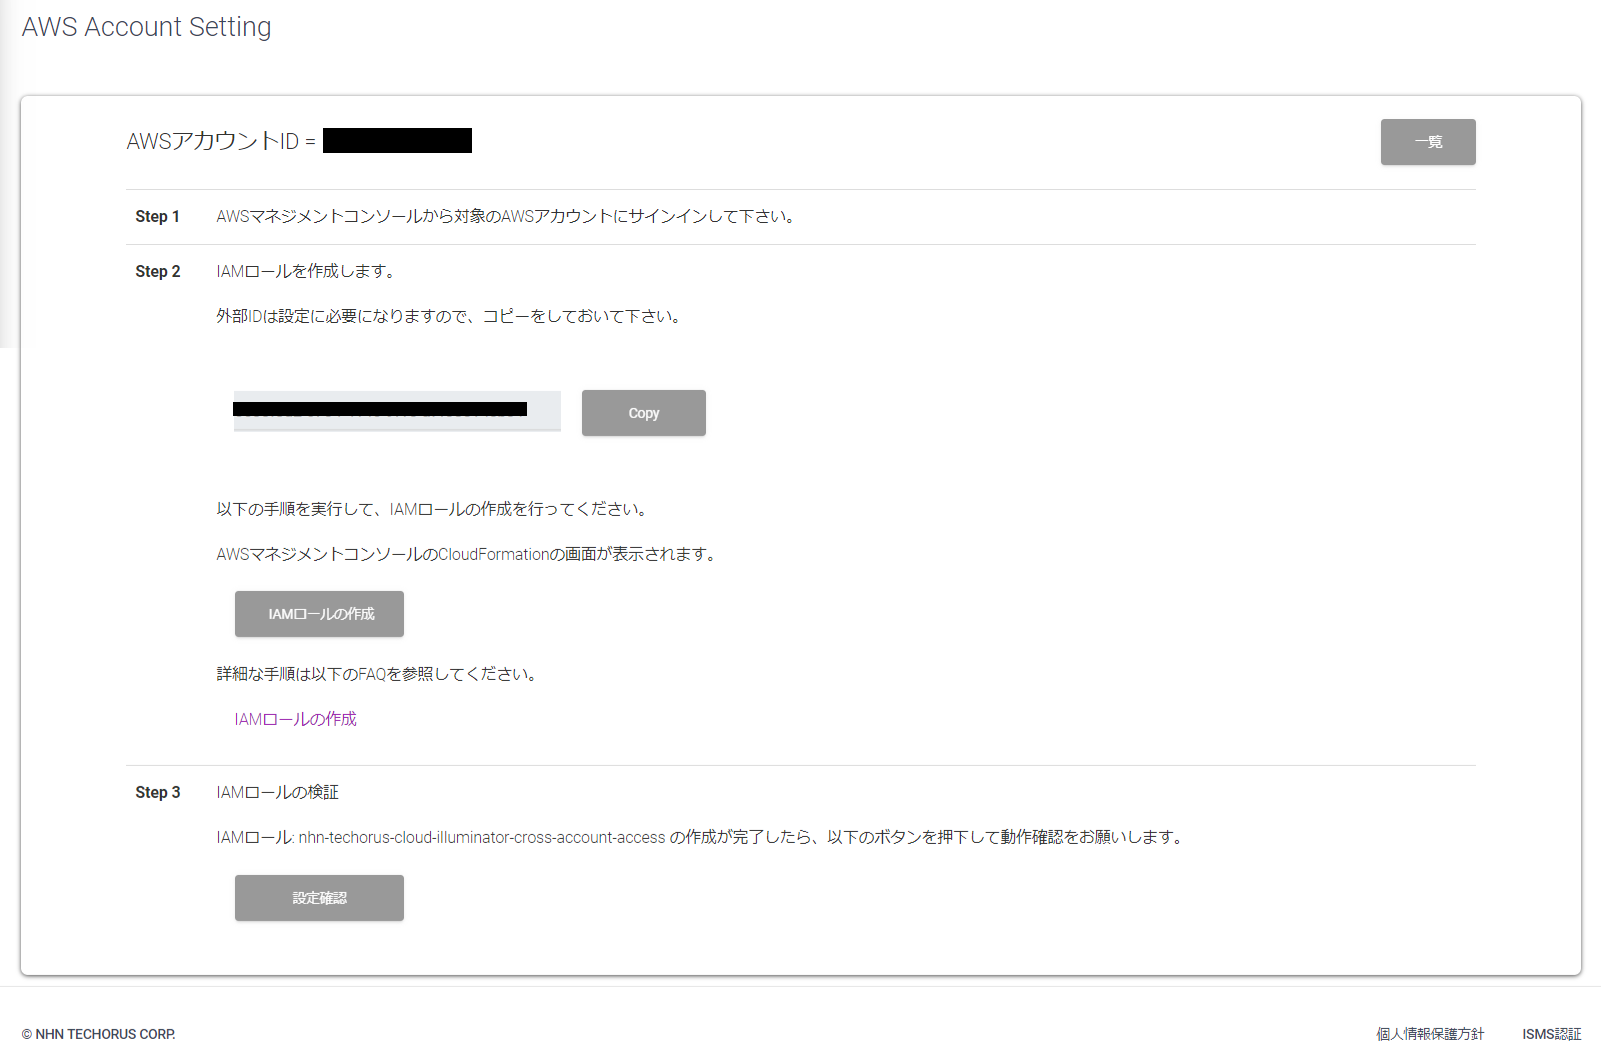Open the 個人情報保護方針 footer link
This screenshot has height=1061, width=1601.
pyautogui.click(x=1429, y=1034)
